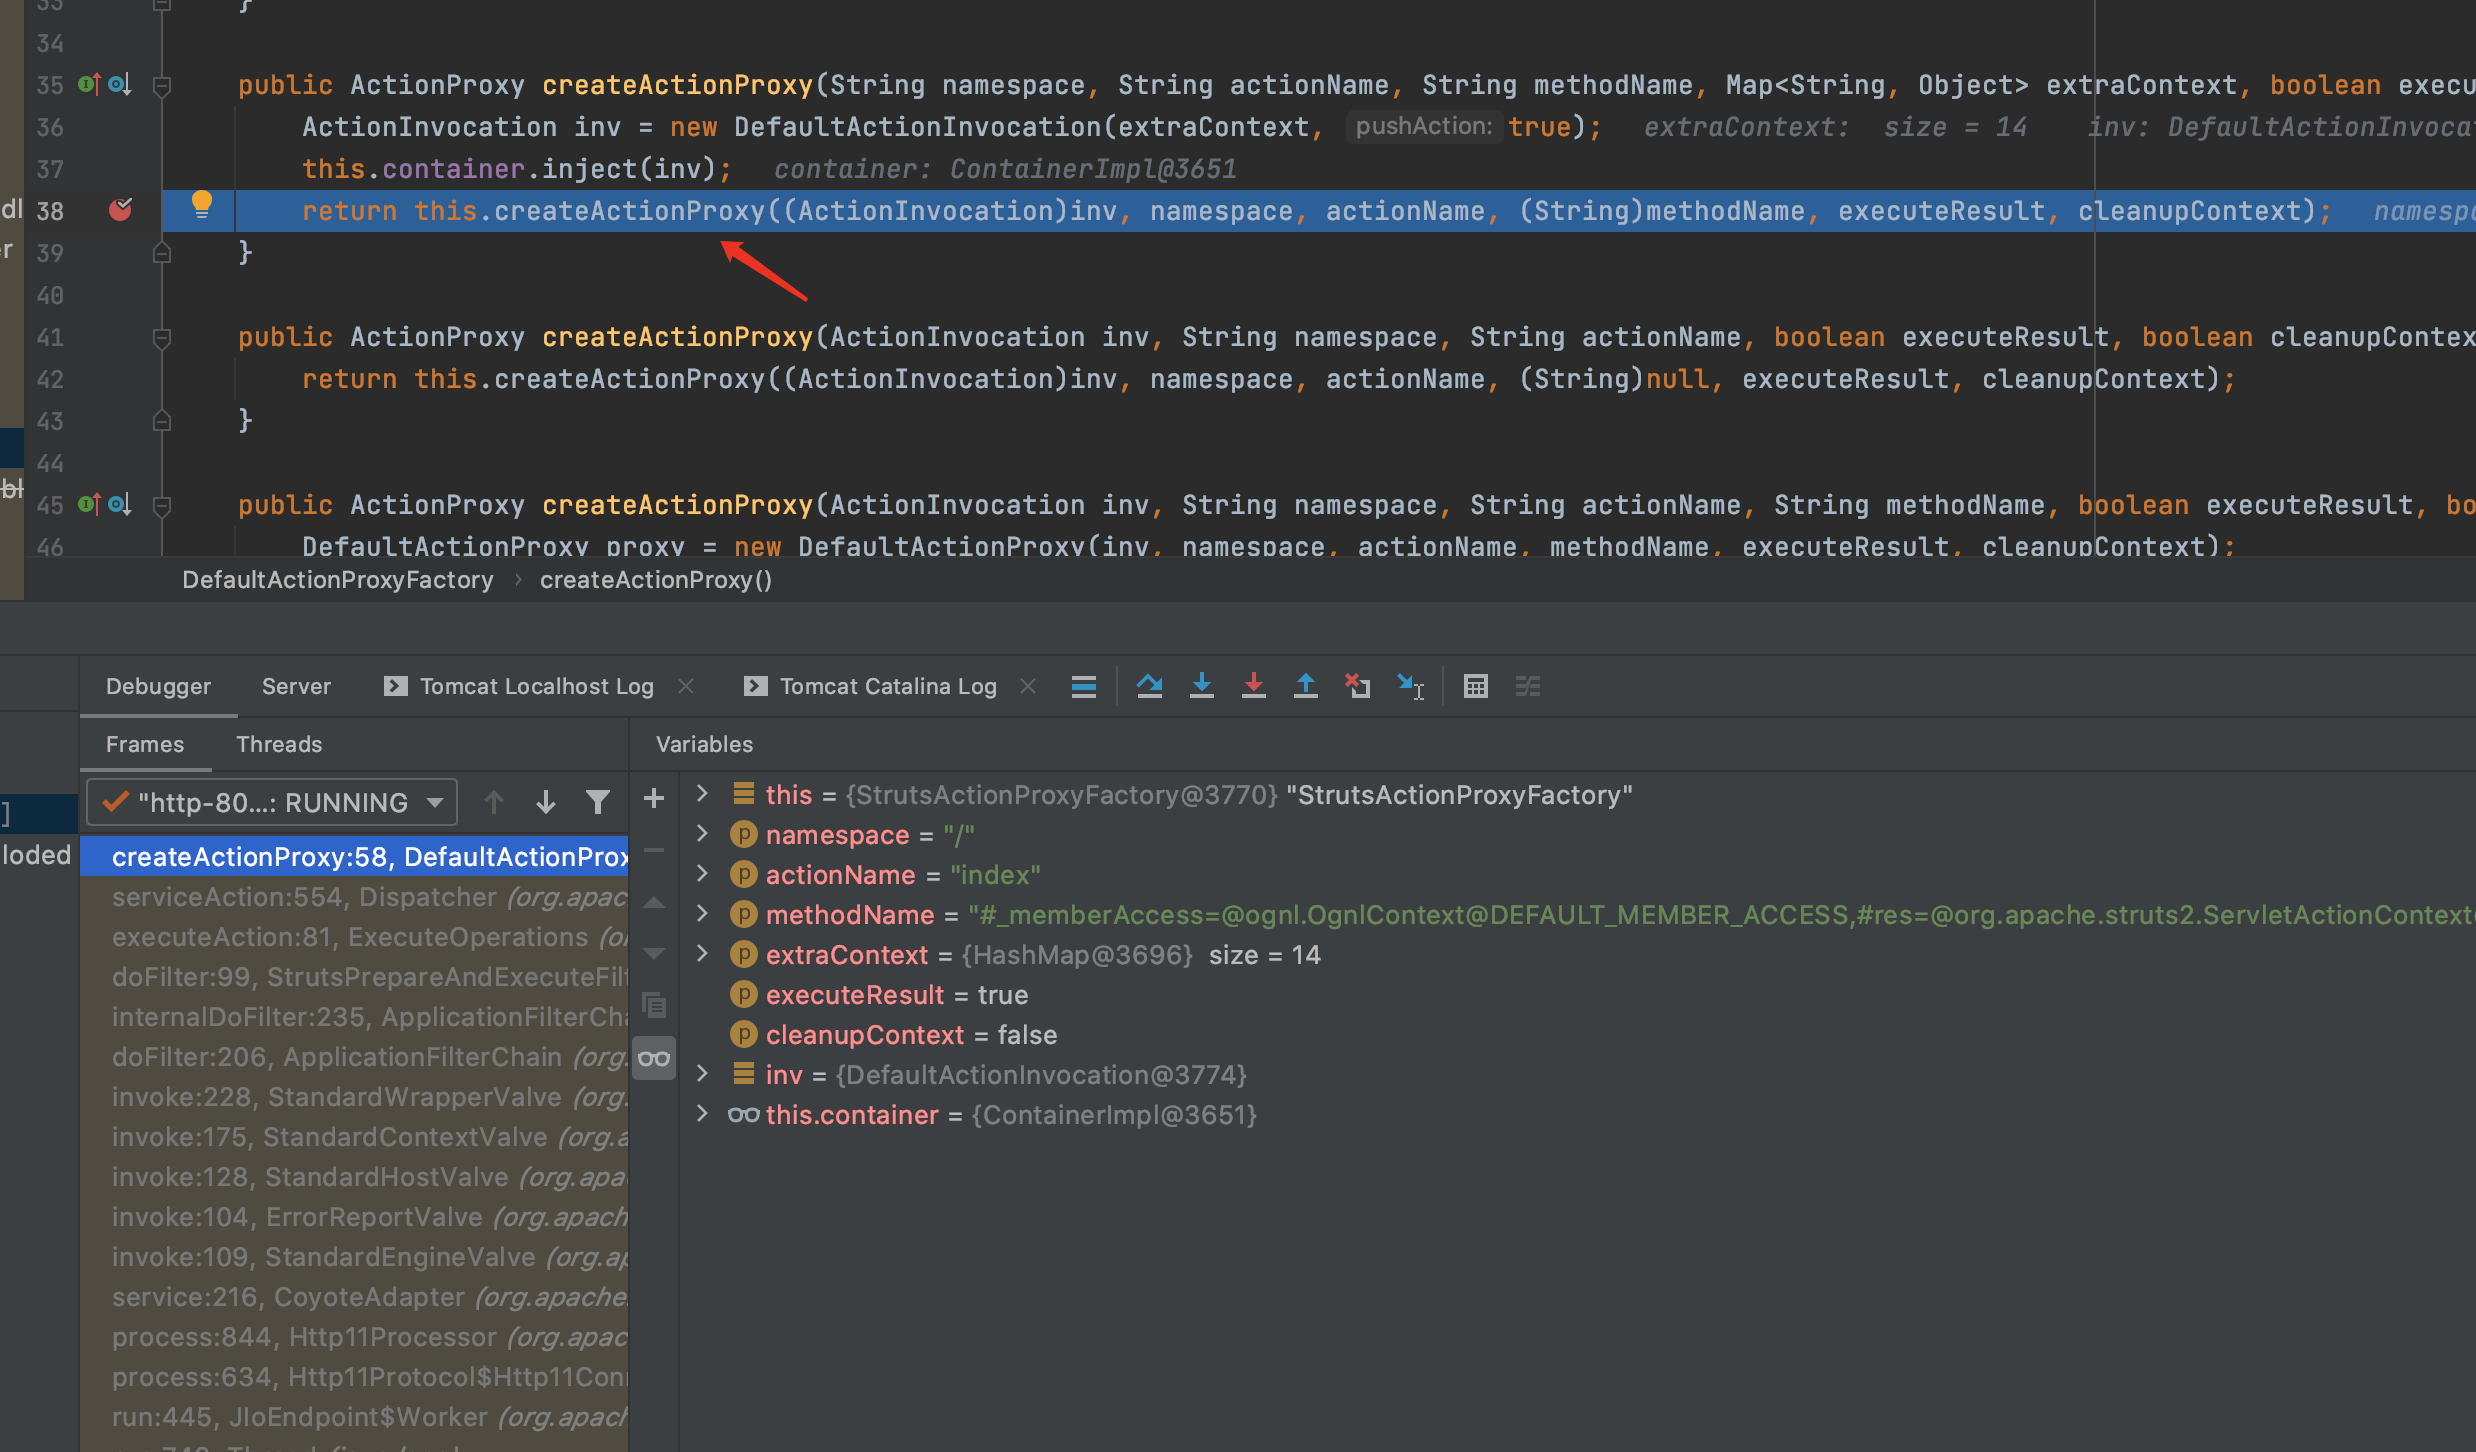Switch to the Debugger tab

pyautogui.click(x=158, y=686)
